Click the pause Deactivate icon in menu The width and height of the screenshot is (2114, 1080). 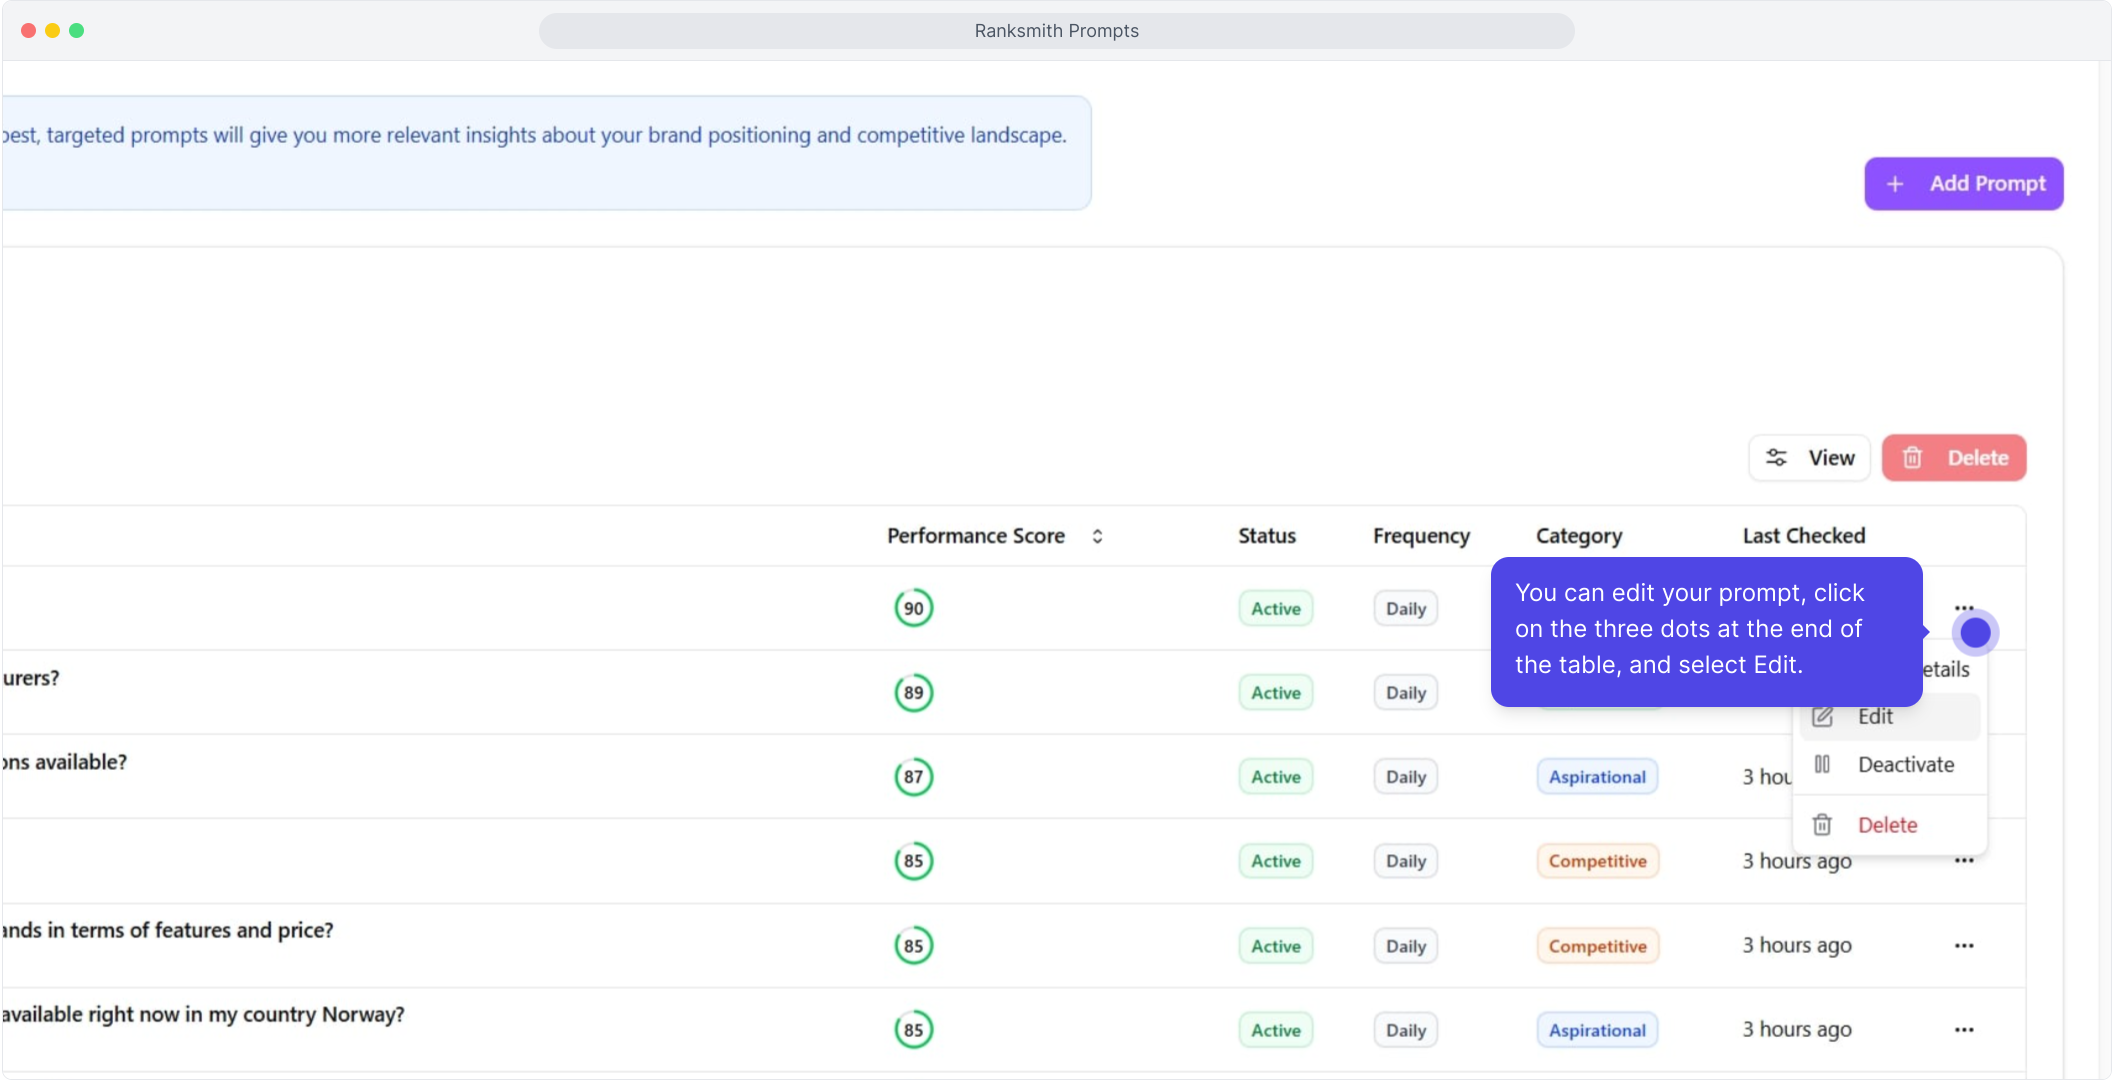click(x=1823, y=765)
